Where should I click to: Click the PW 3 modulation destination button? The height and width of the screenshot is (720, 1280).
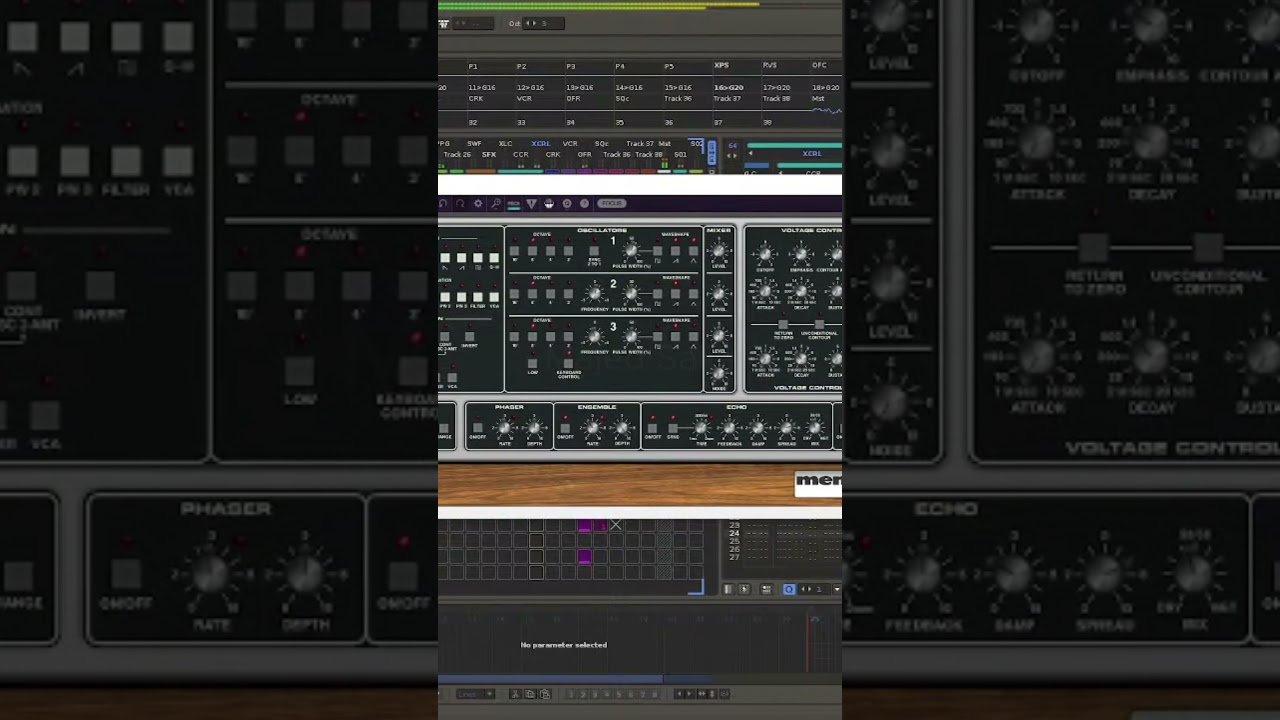pos(461,297)
